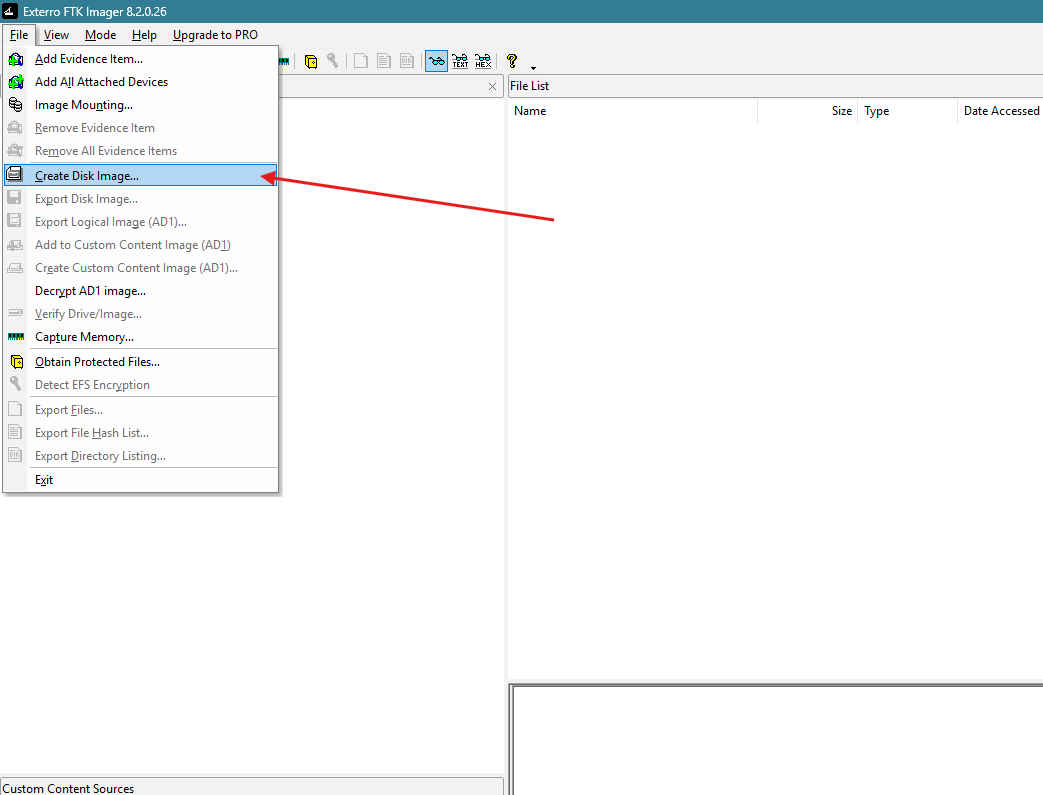The image size is (1043, 795).
Task: Select Decrypt AD1 image
Action: coord(140,291)
